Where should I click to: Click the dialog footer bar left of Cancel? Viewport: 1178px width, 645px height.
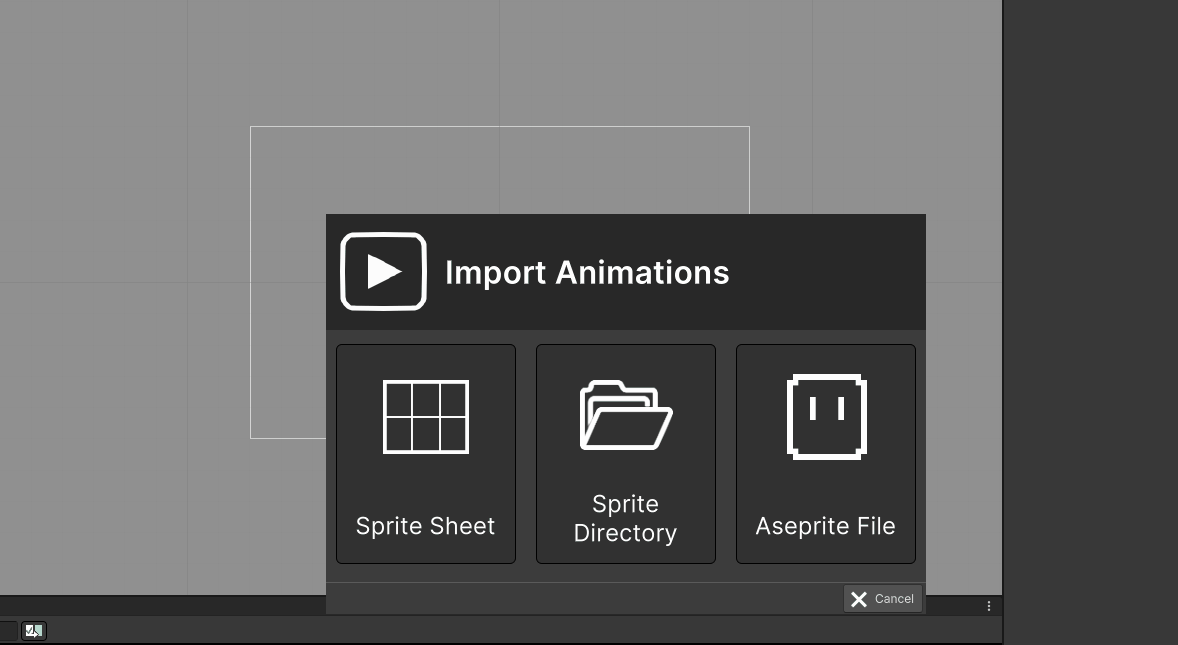tap(584, 599)
